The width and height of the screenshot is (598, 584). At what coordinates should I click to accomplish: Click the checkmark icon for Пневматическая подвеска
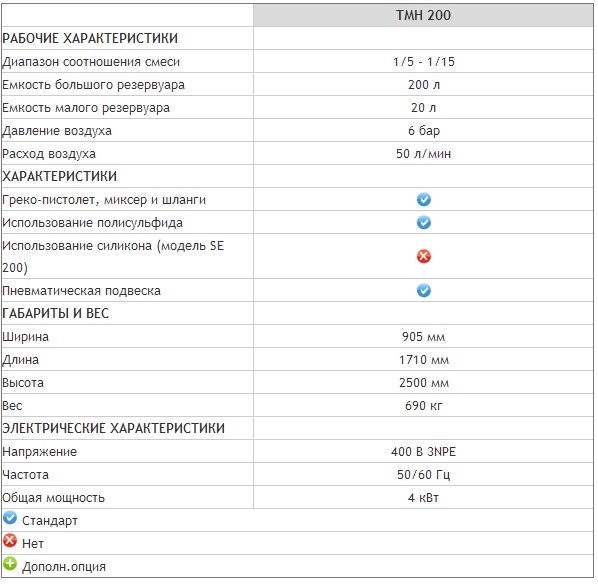tap(423, 291)
